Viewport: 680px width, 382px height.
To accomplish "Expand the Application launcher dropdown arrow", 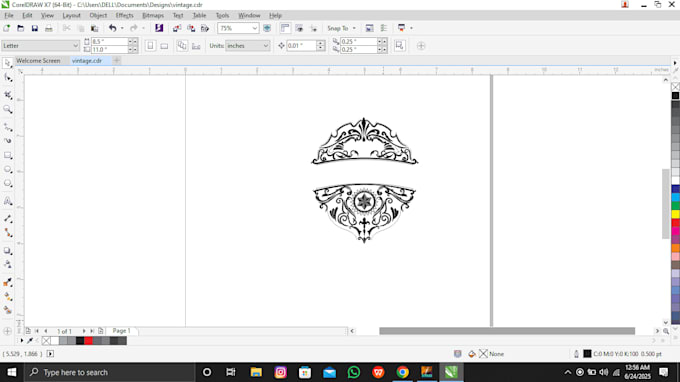I will pos(411,28).
